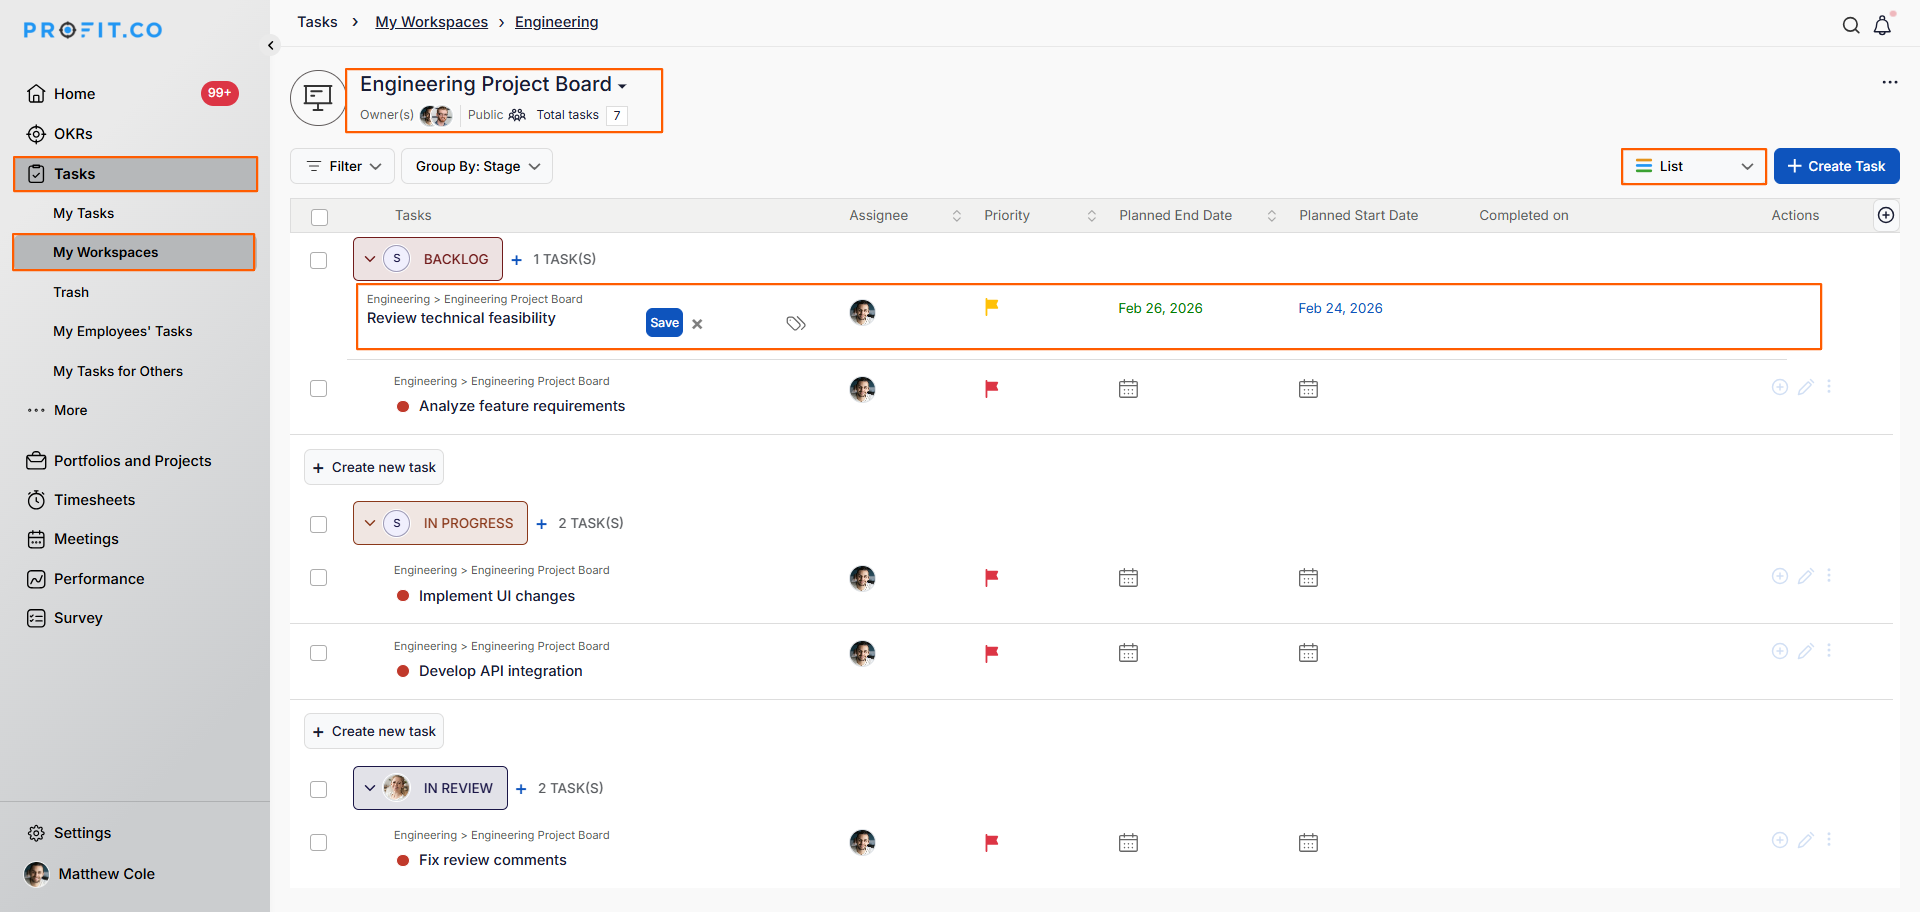Open three-dot actions menu for Develop API integration
This screenshot has width=1920, height=912.
pos(1829,651)
